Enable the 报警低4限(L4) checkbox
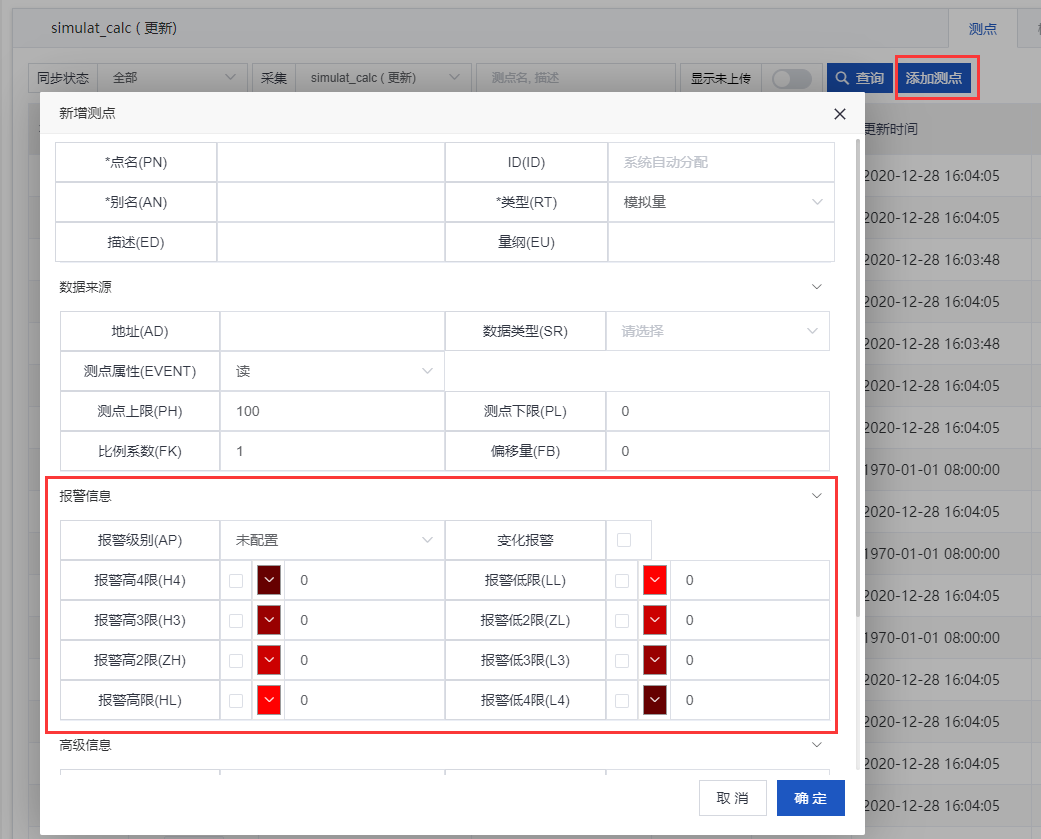The height and width of the screenshot is (839, 1041). pos(622,700)
